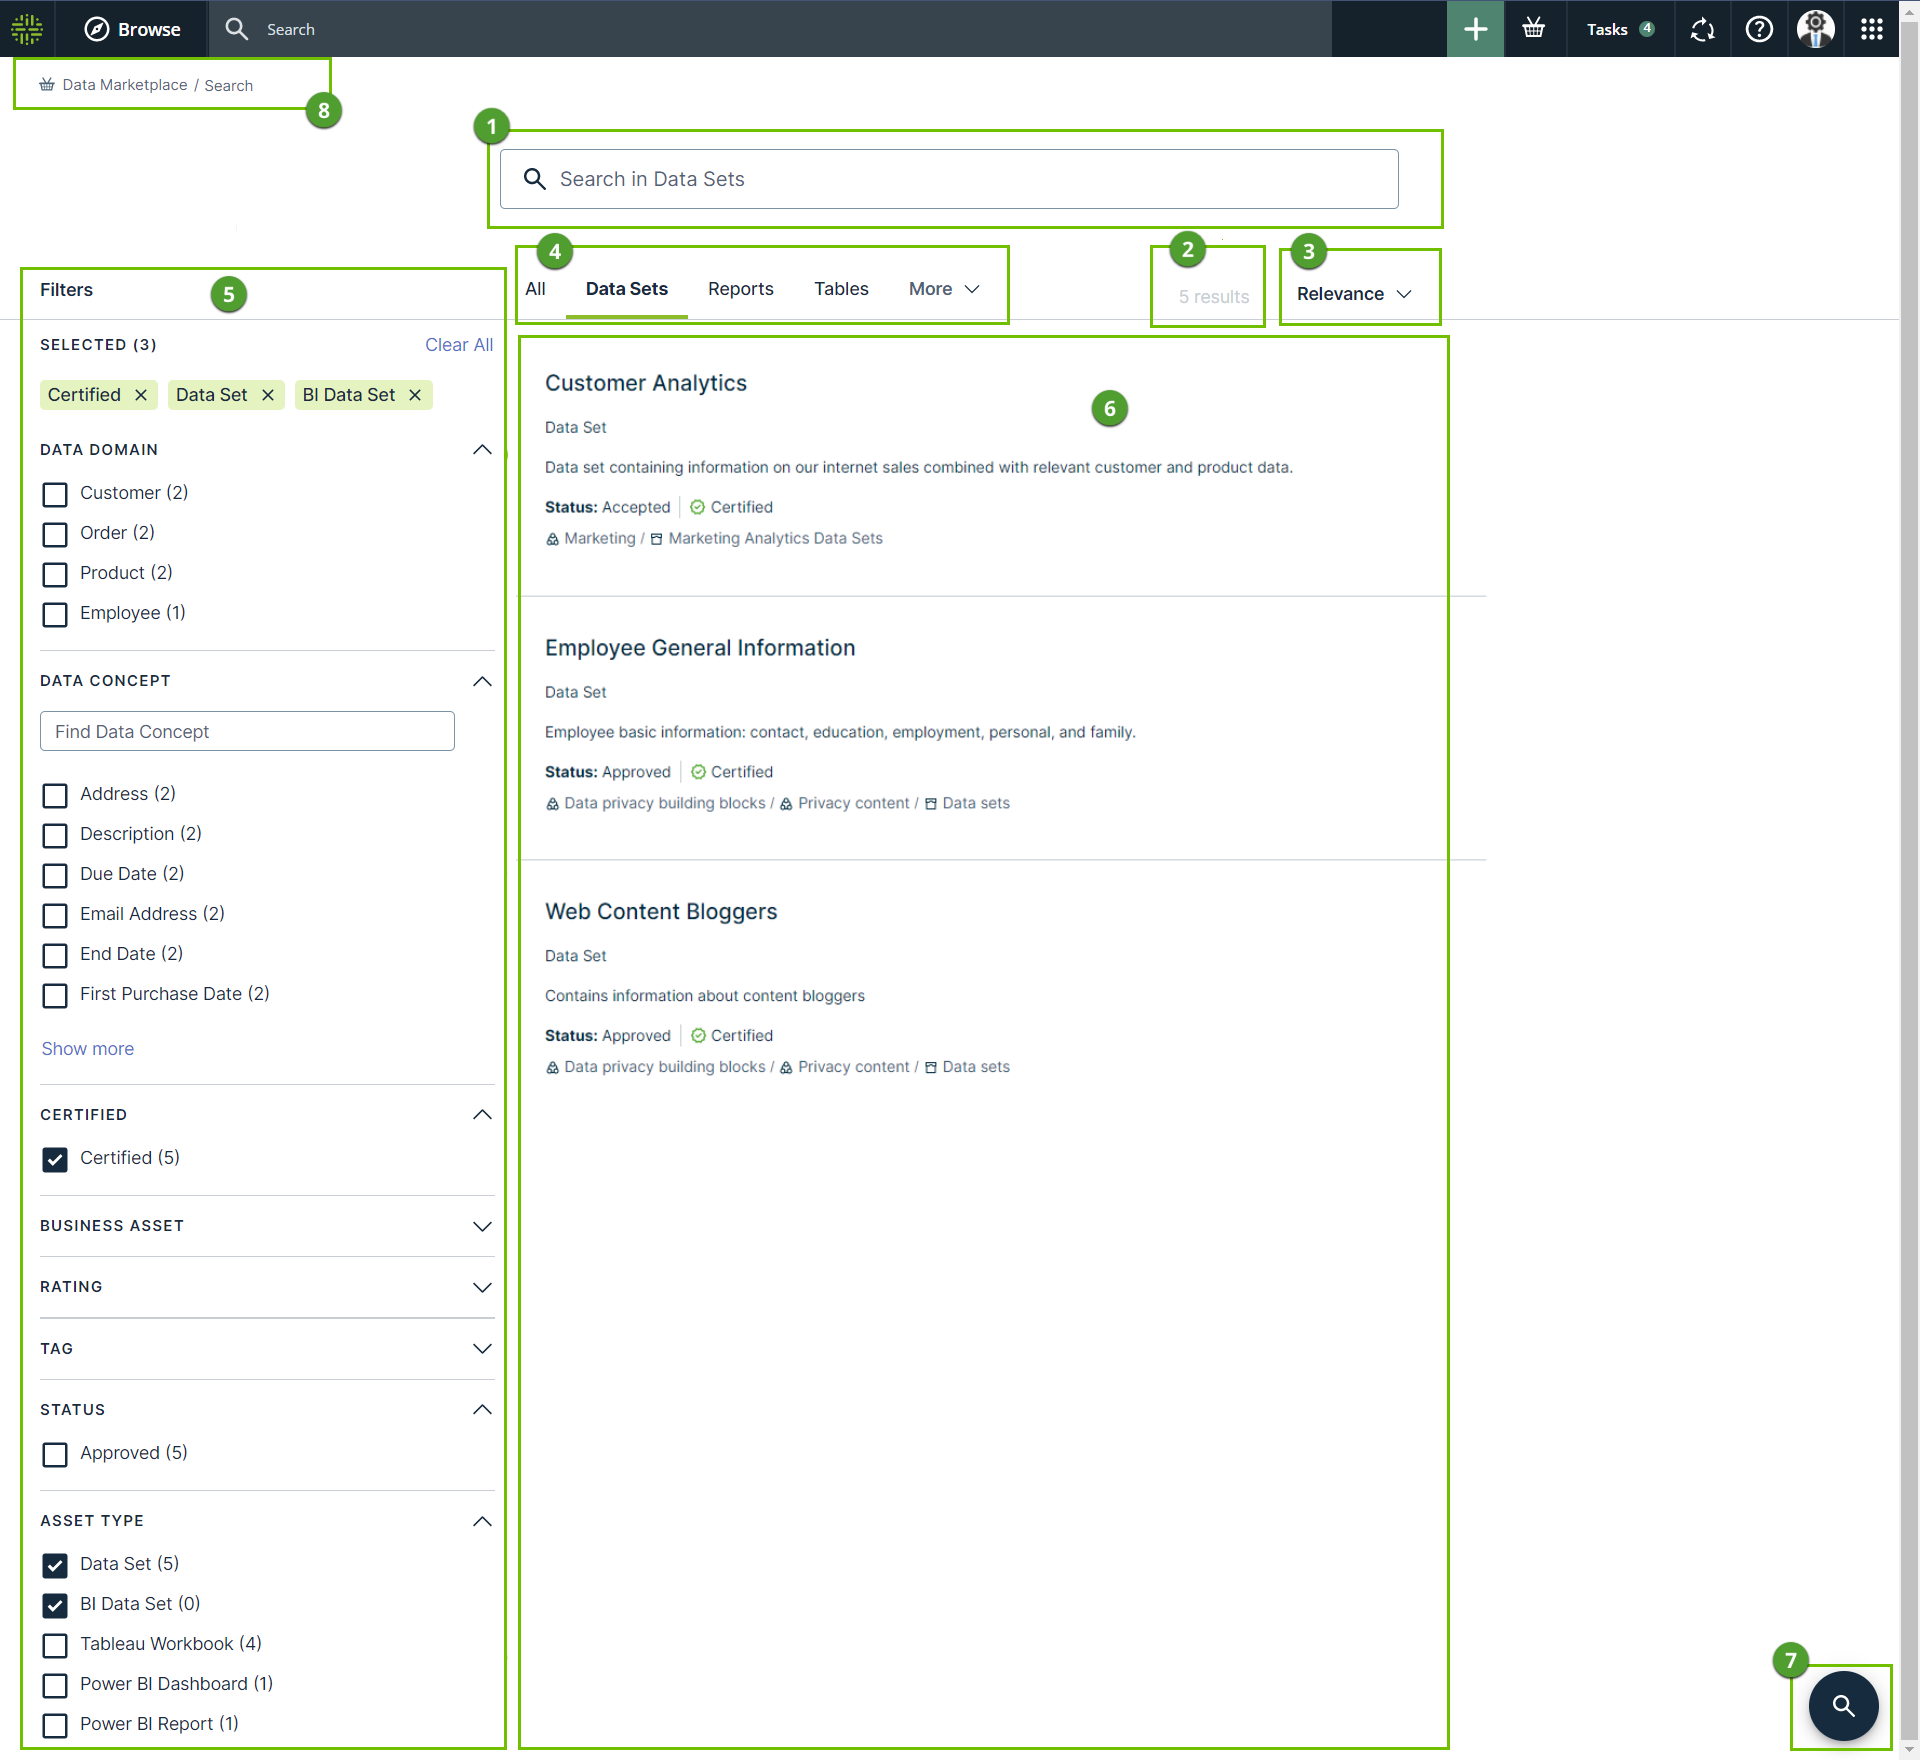Enable the Tableau Workbook asset type filter
This screenshot has width=1920, height=1760.
tap(55, 1645)
